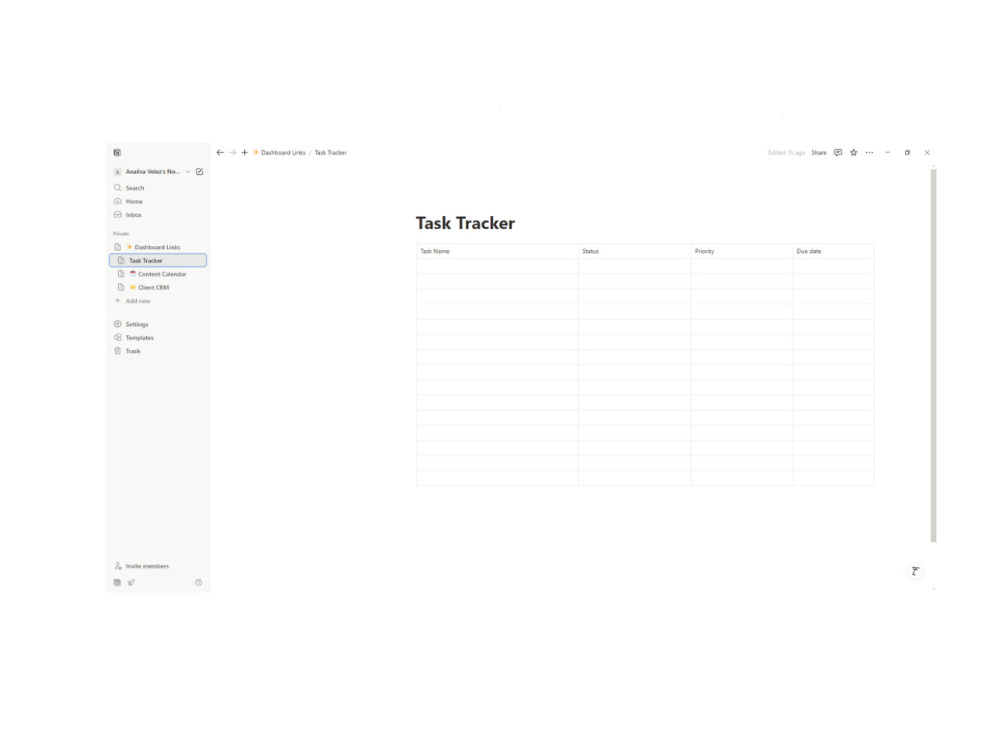
Task: Click the plus new tab icon in top bar
Action: 244,153
